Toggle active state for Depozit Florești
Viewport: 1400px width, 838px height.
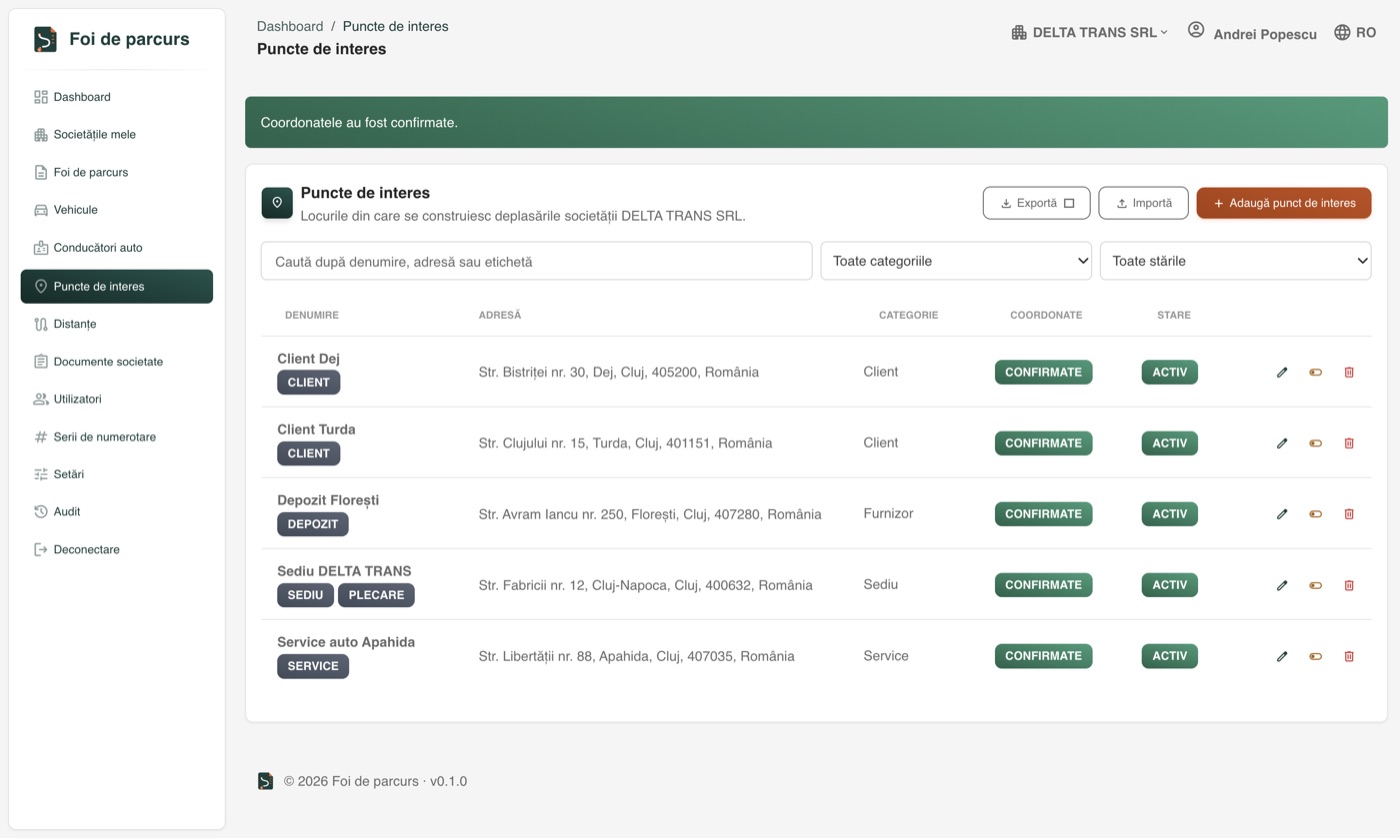(x=1316, y=514)
